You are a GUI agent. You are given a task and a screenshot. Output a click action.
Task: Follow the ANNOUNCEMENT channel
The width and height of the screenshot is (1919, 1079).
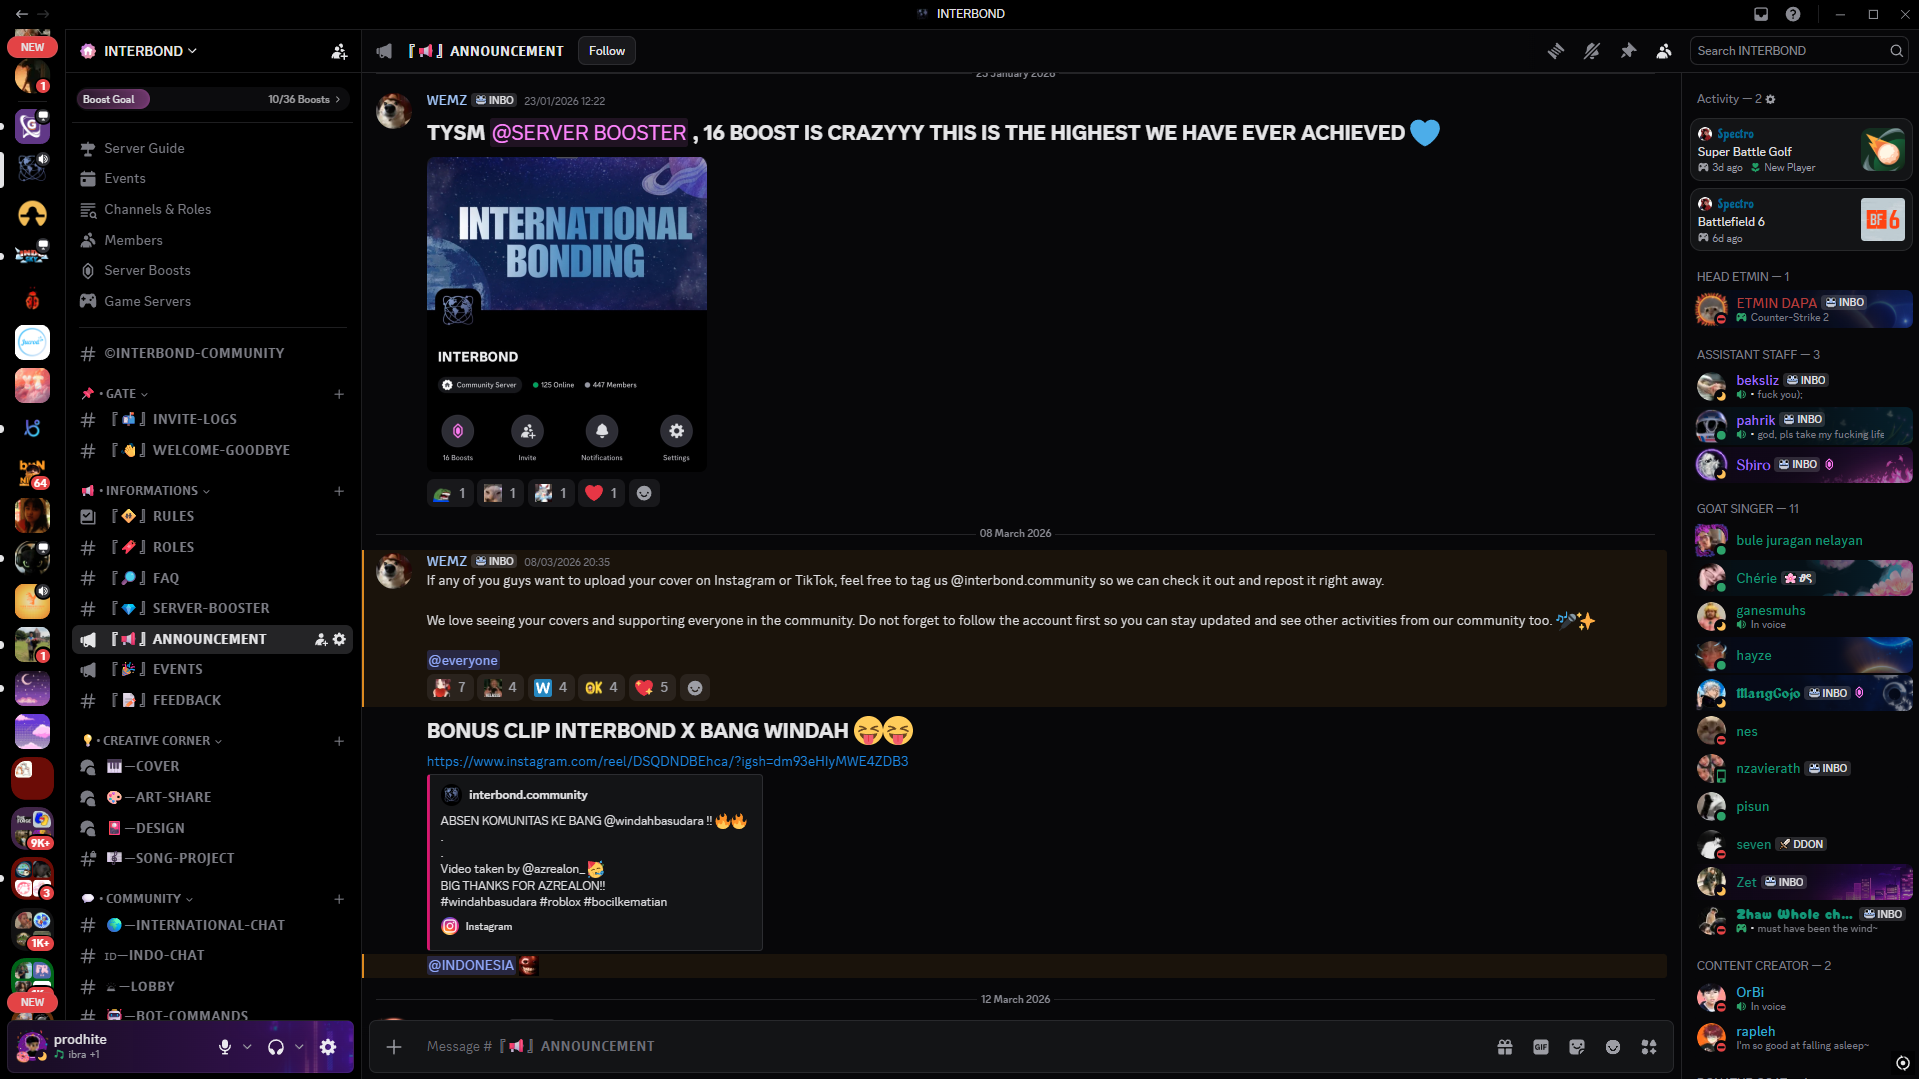click(x=607, y=51)
